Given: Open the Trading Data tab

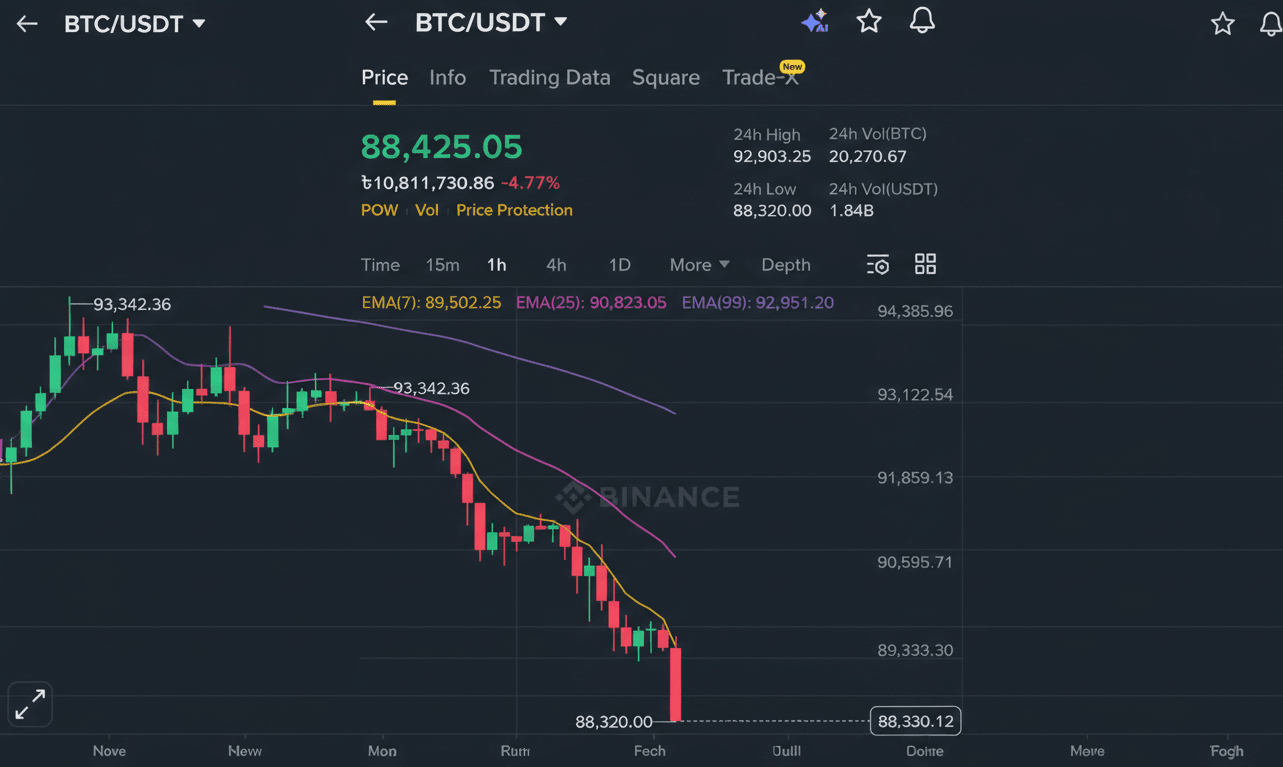Looking at the screenshot, I should click(550, 78).
